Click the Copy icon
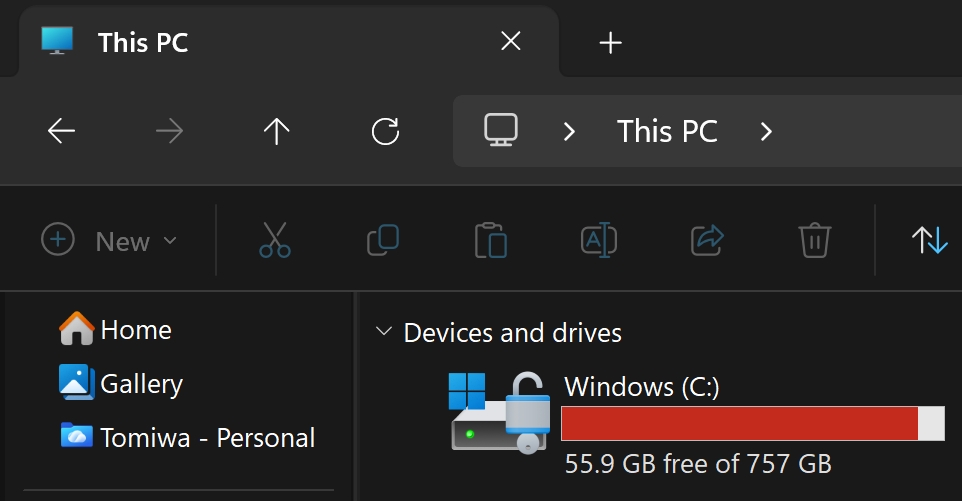 (383, 240)
